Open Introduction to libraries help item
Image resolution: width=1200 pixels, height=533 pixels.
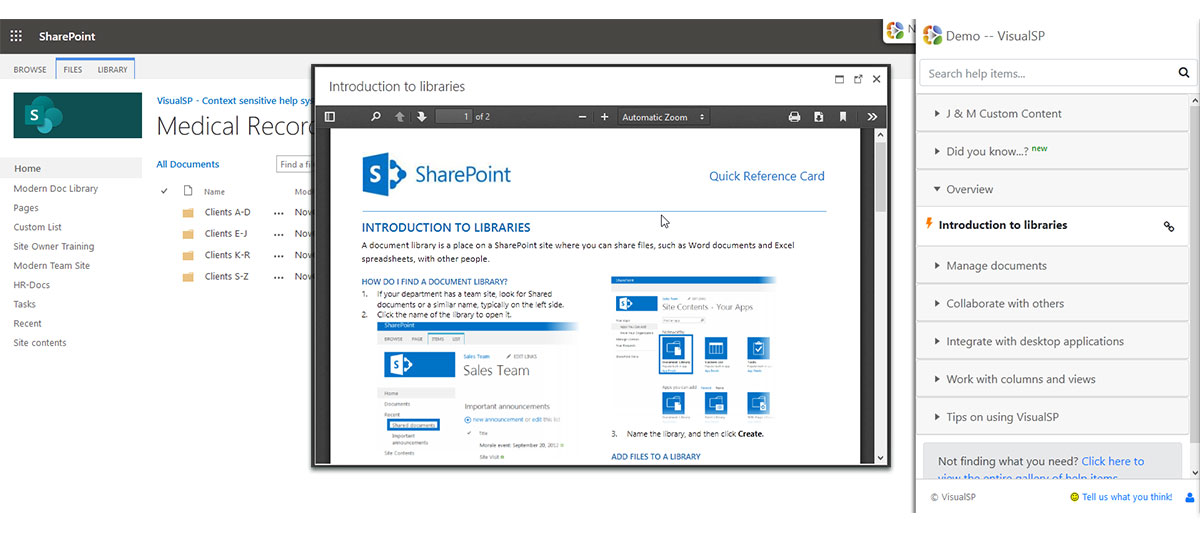[x=1003, y=226]
